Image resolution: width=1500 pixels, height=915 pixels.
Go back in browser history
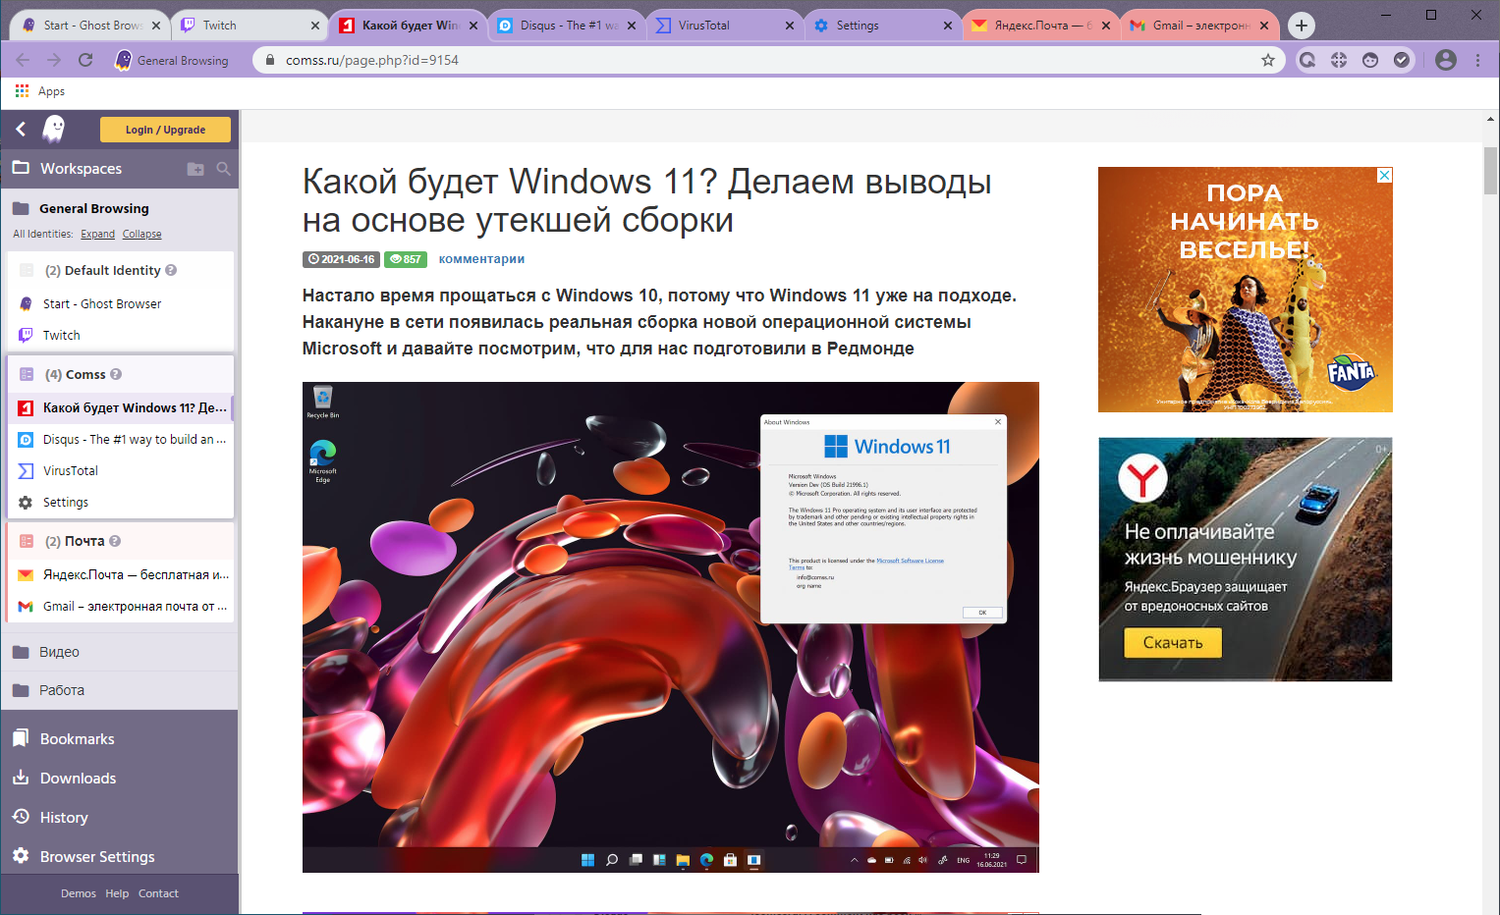23,60
